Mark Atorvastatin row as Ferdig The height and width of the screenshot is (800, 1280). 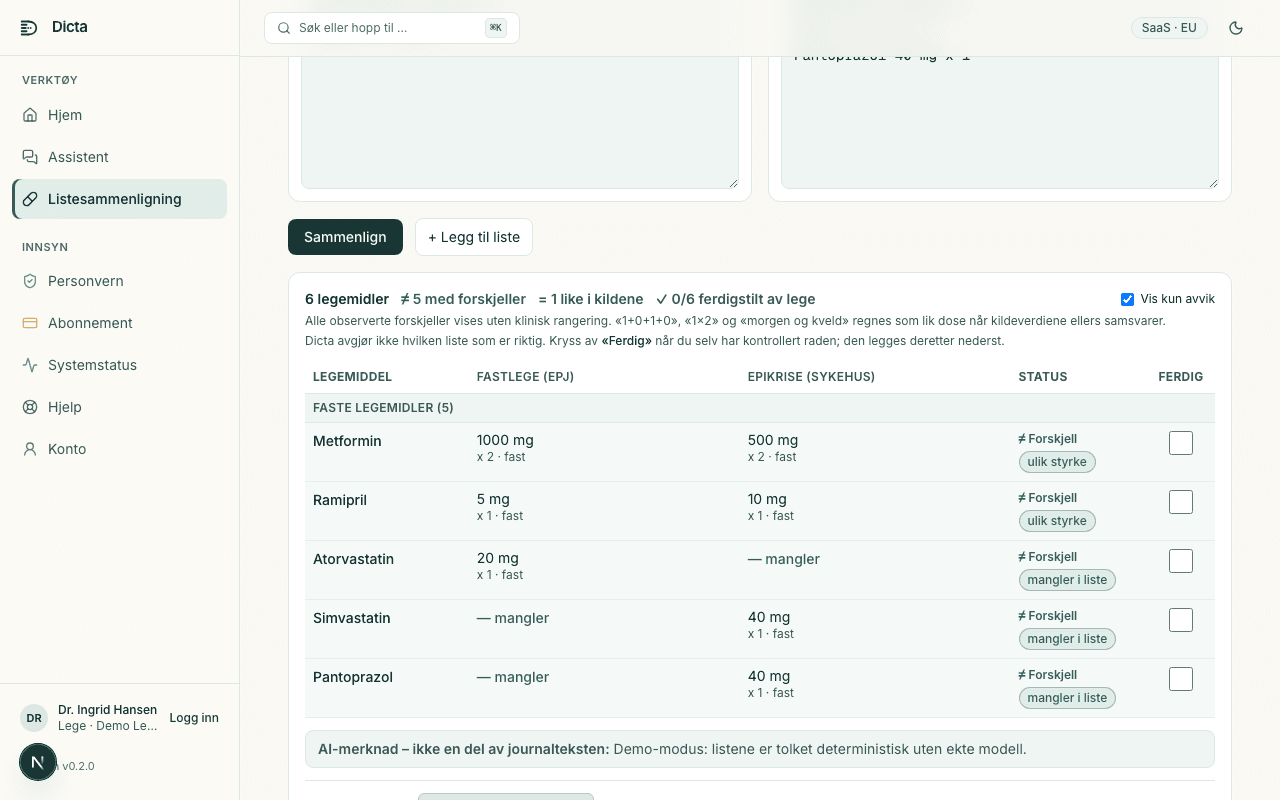click(x=1181, y=561)
